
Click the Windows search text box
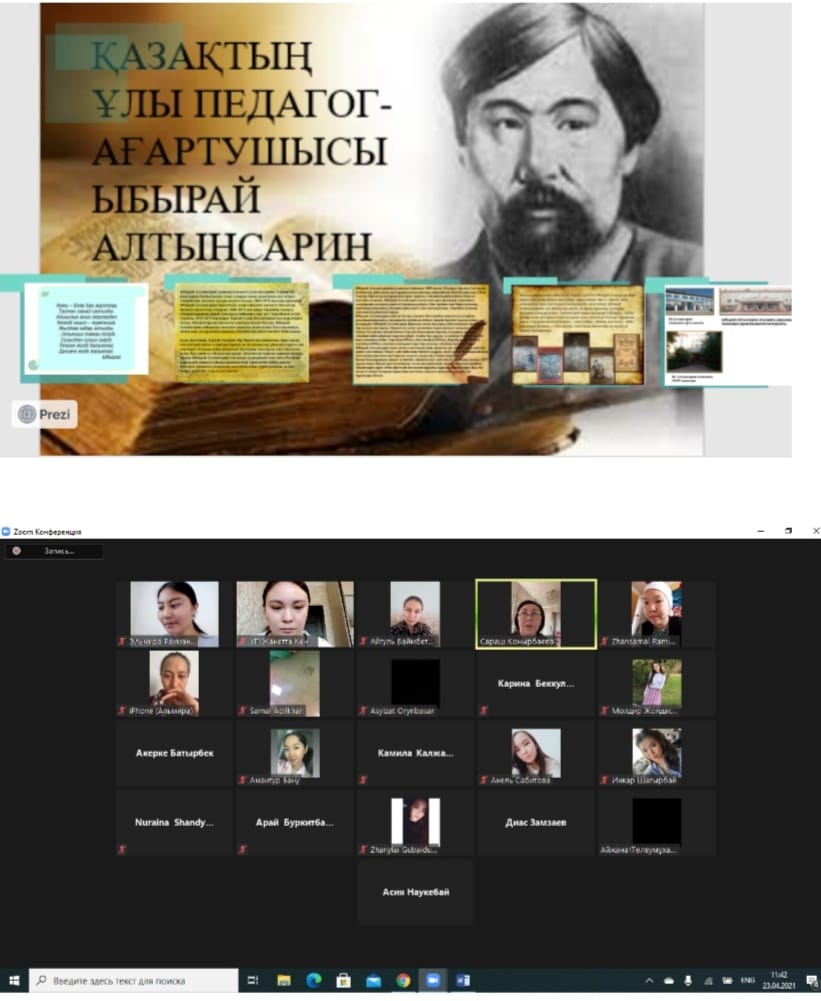coord(135,980)
